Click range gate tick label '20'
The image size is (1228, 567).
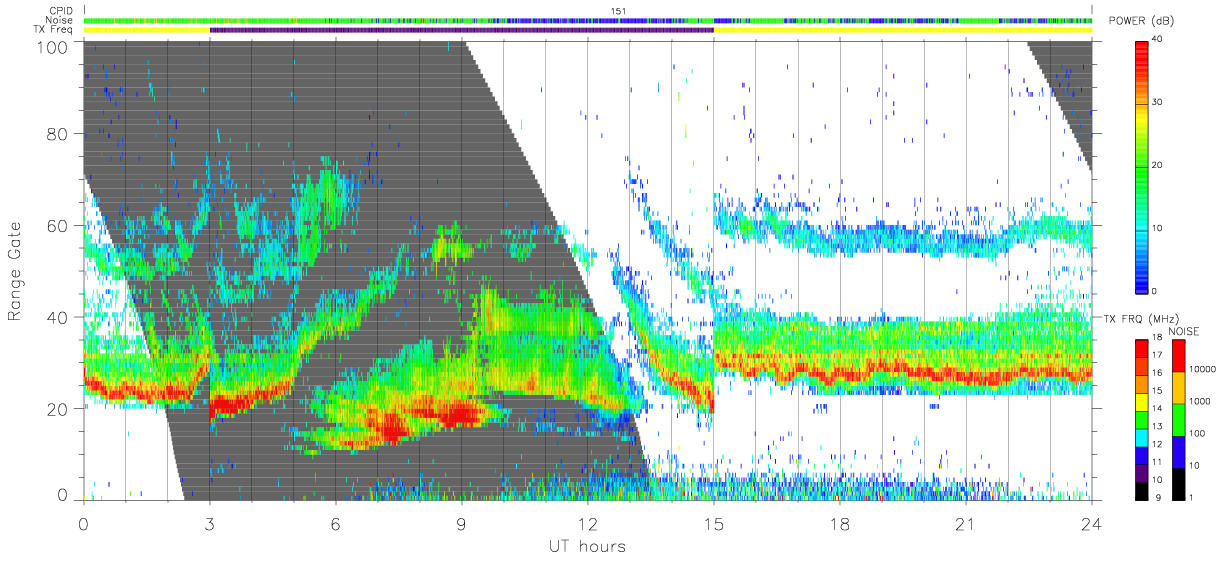[57, 409]
